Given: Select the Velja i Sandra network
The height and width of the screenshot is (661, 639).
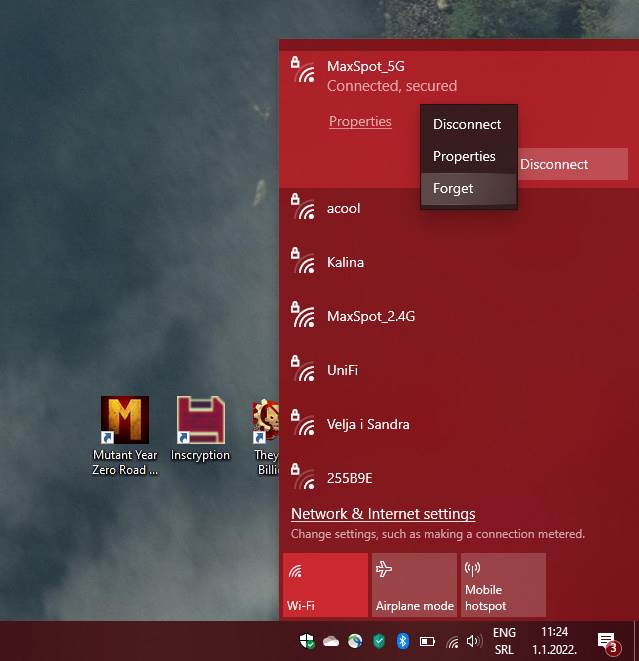Looking at the screenshot, I should 459,424.
